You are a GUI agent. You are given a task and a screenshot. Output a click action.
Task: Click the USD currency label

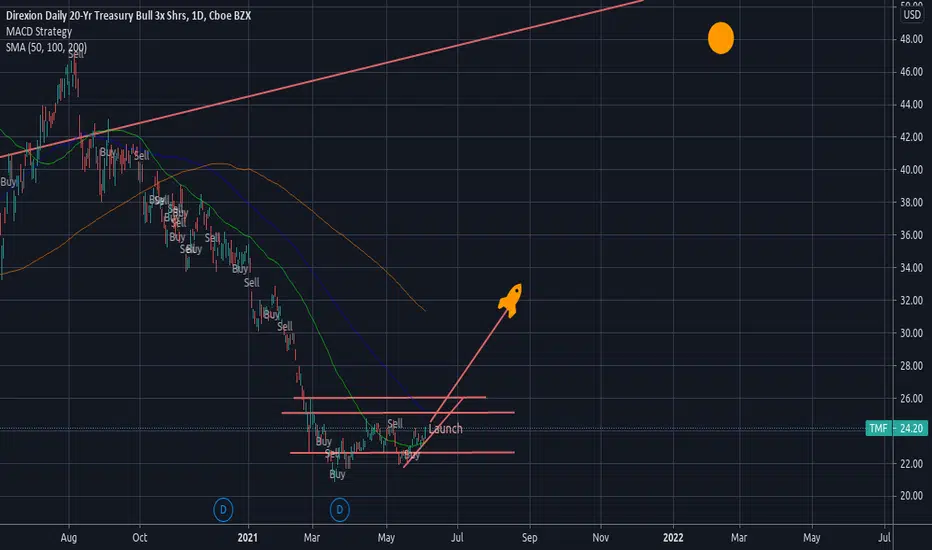tap(912, 15)
